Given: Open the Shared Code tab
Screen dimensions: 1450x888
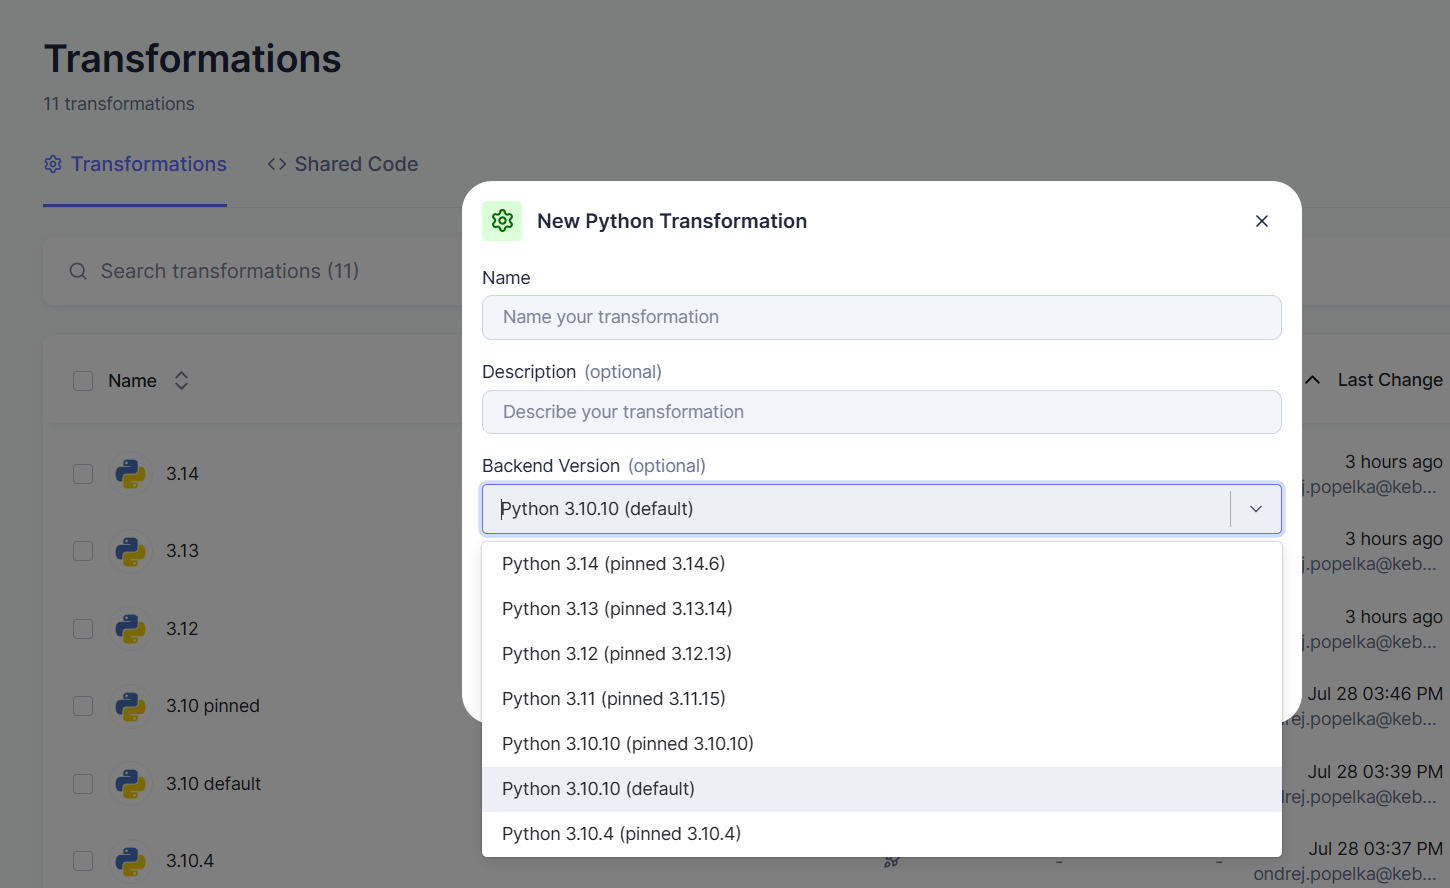Looking at the screenshot, I should 342,164.
